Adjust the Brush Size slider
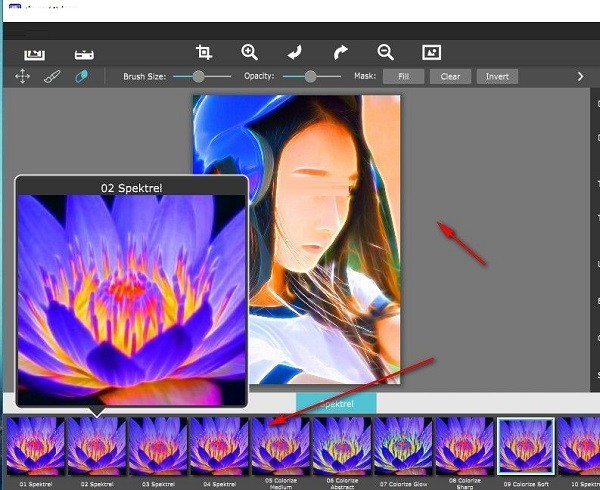The image size is (600, 490). coord(199,76)
